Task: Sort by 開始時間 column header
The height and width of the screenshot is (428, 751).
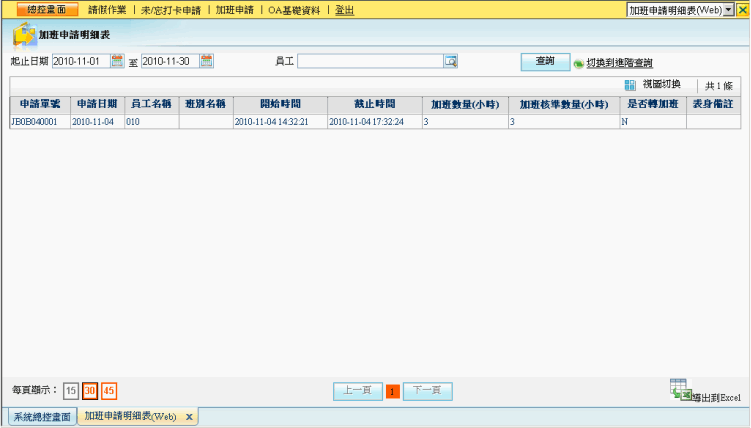Action: click(280, 104)
